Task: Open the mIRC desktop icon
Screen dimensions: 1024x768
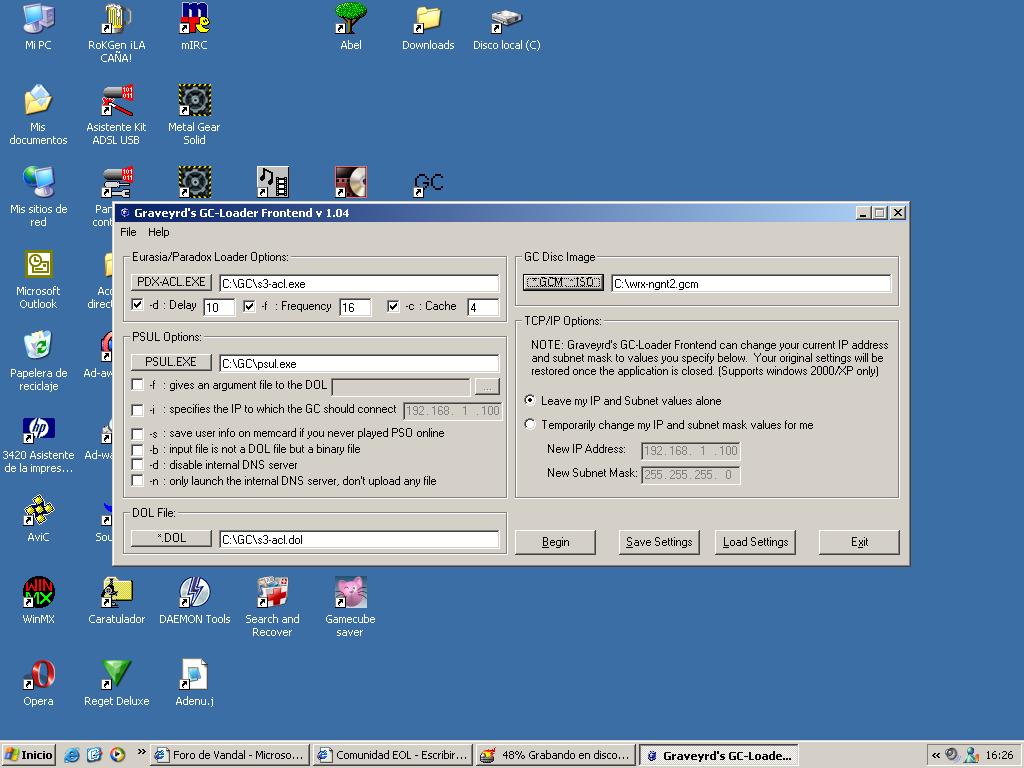Action: click(194, 20)
